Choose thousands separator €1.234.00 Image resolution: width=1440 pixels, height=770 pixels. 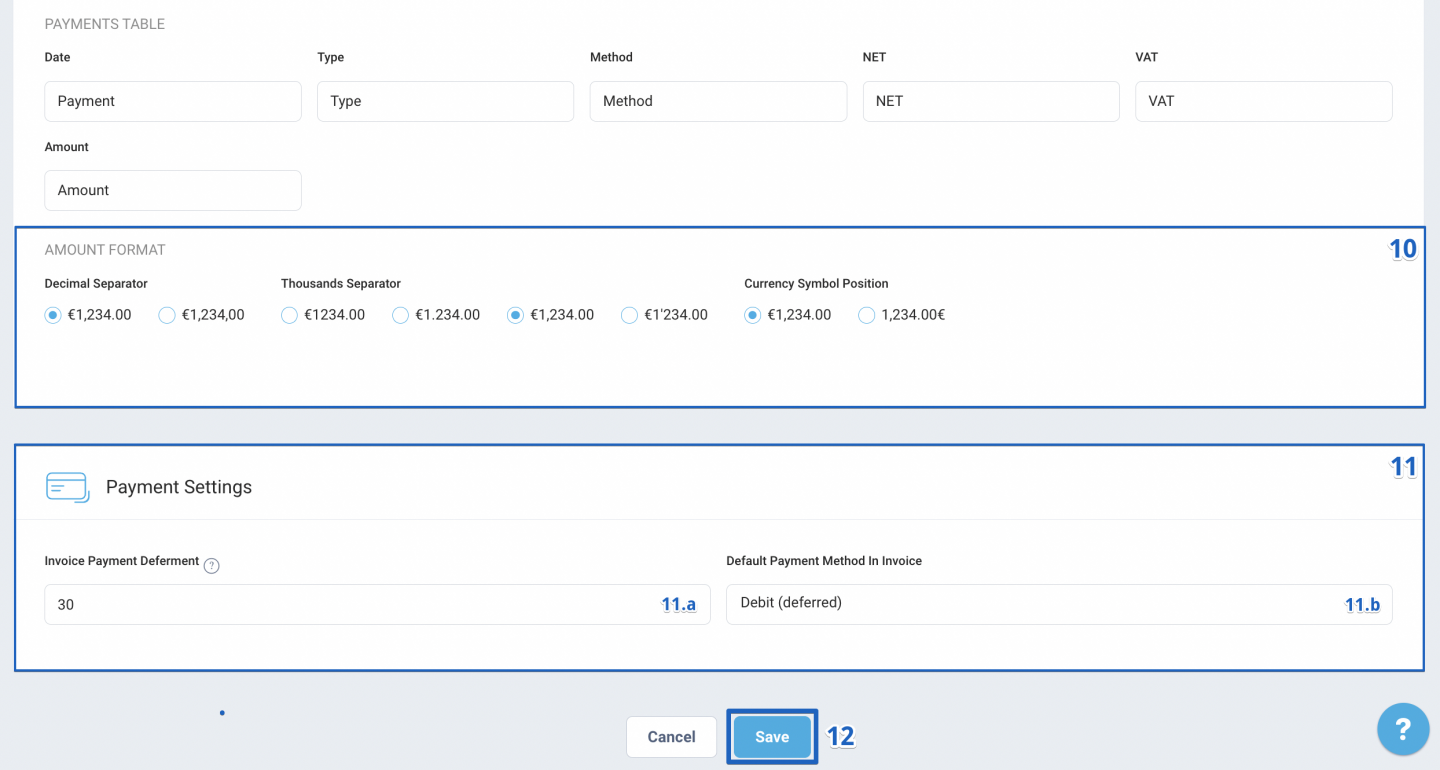click(400, 315)
